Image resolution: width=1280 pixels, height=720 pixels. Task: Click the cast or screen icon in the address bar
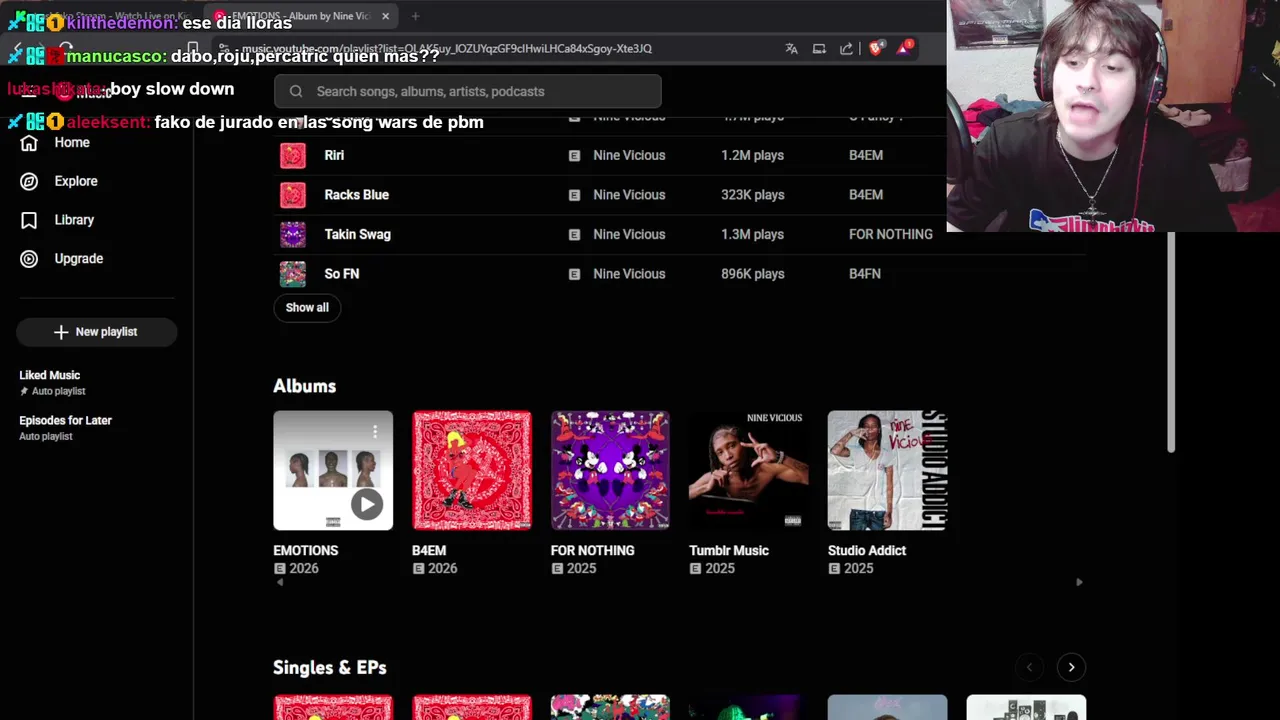819,48
